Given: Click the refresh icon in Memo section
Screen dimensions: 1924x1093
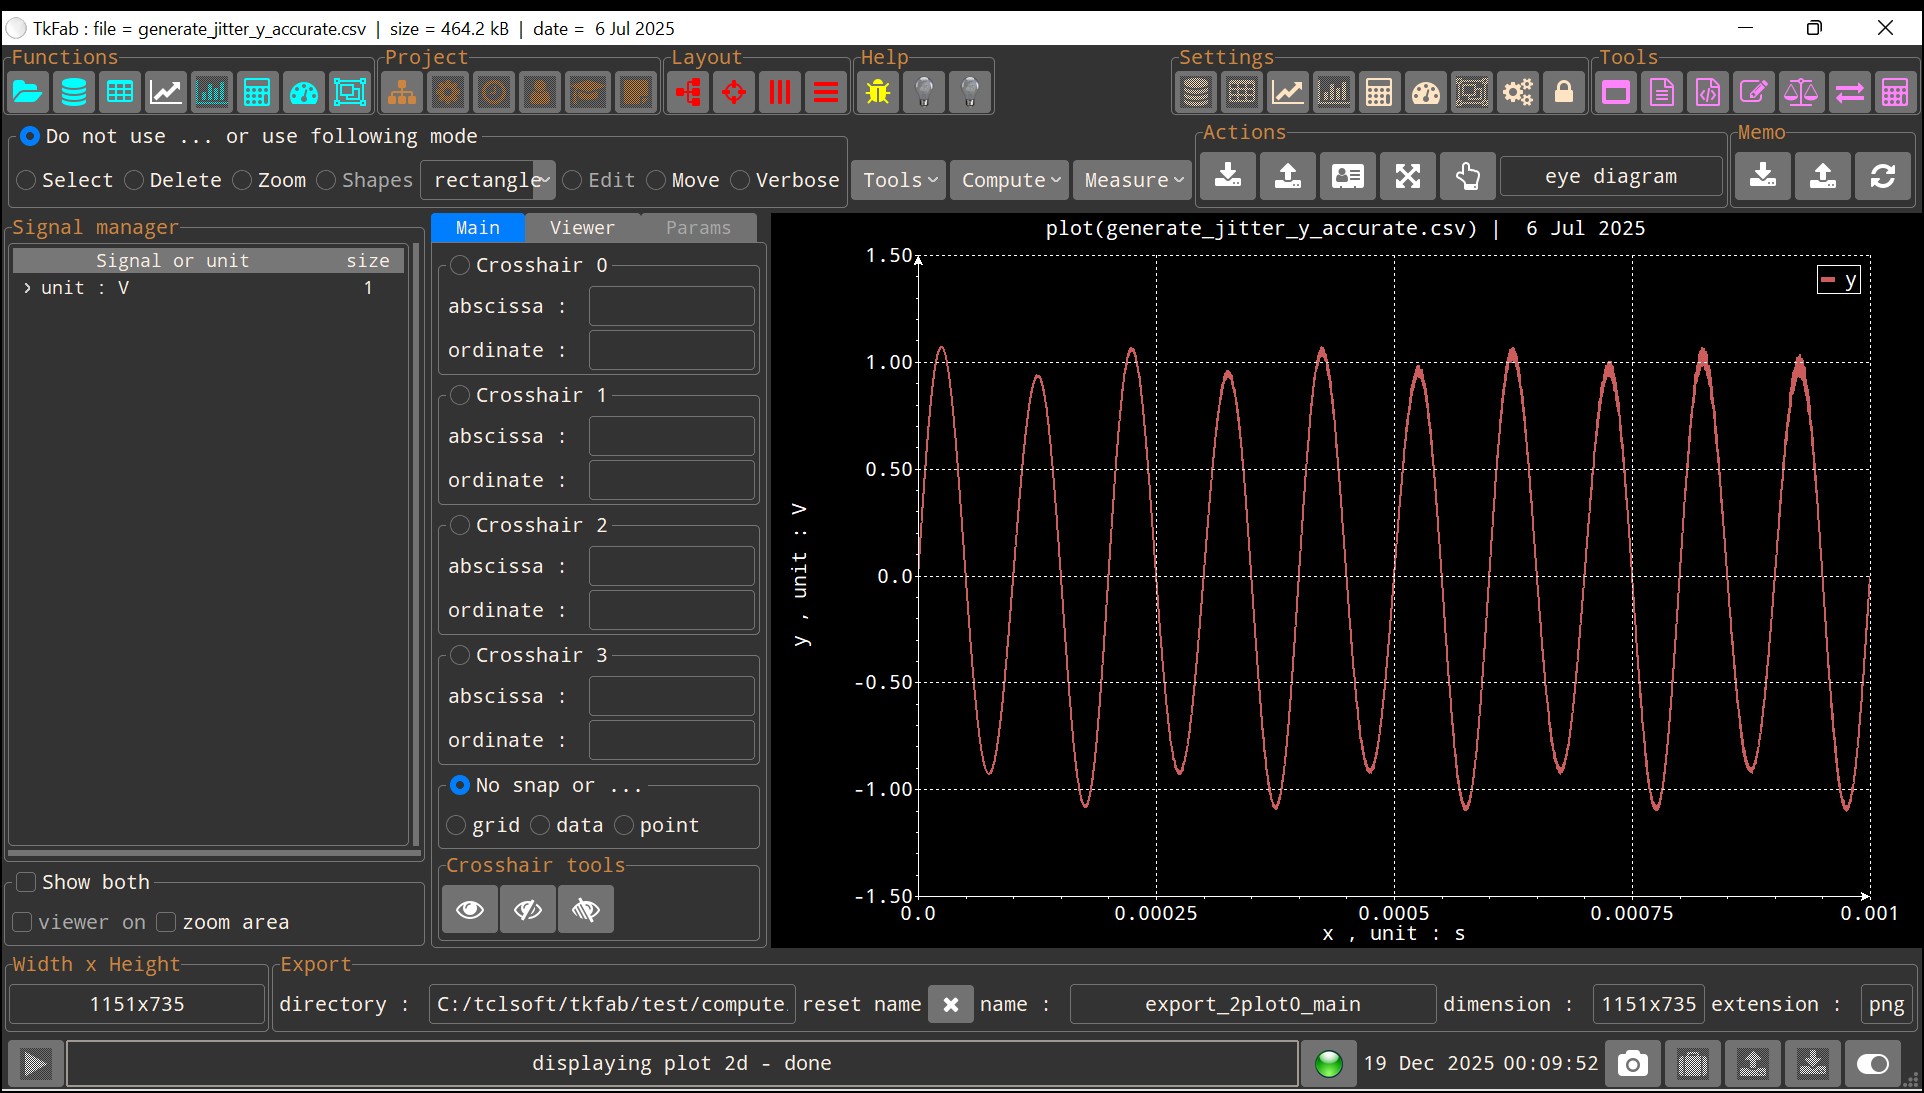Looking at the screenshot, I should coord(1883,177).
